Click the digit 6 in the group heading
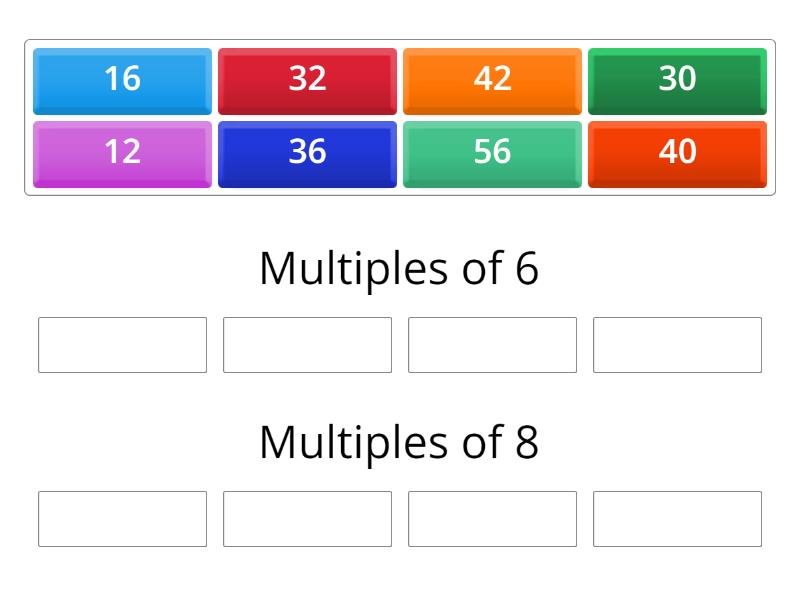 tap(527, 268)
